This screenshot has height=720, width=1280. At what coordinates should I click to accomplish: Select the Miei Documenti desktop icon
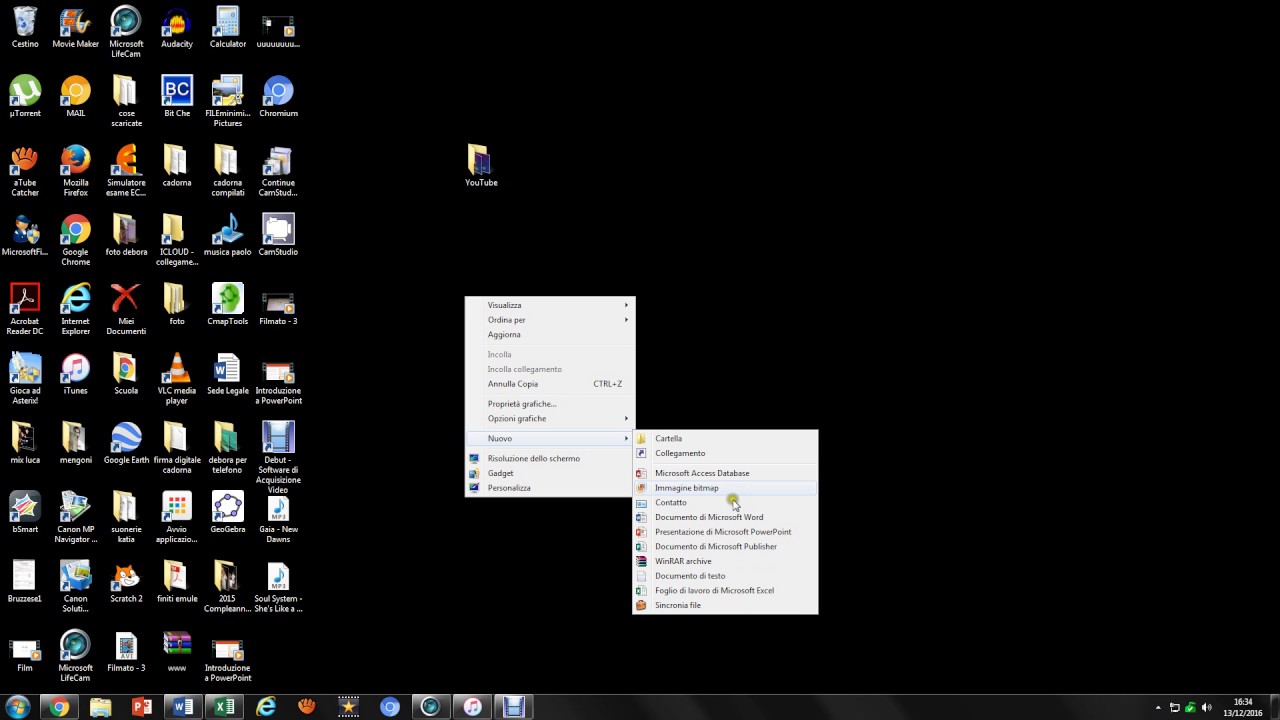point(126,309)
